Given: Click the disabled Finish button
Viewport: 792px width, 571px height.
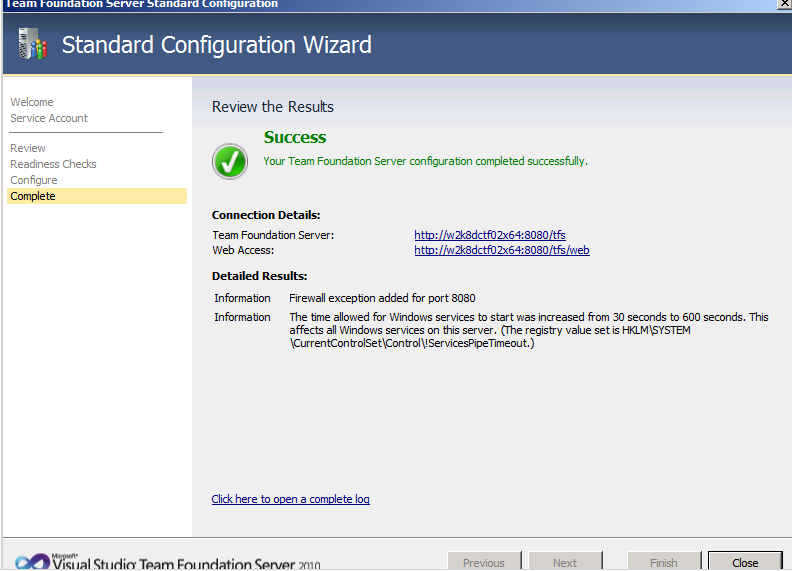Looking at the screenshot, I should coord(664,562).
